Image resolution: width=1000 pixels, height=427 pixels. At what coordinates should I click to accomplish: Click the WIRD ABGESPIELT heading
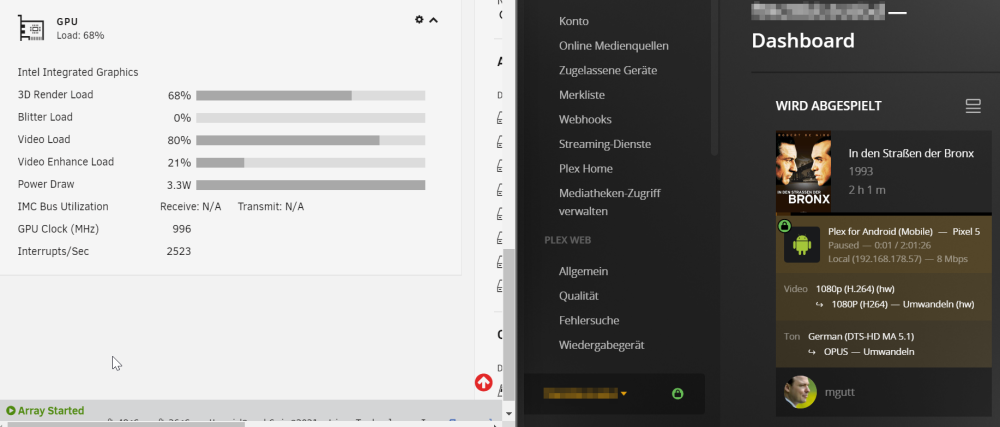[x=829, y=106]
